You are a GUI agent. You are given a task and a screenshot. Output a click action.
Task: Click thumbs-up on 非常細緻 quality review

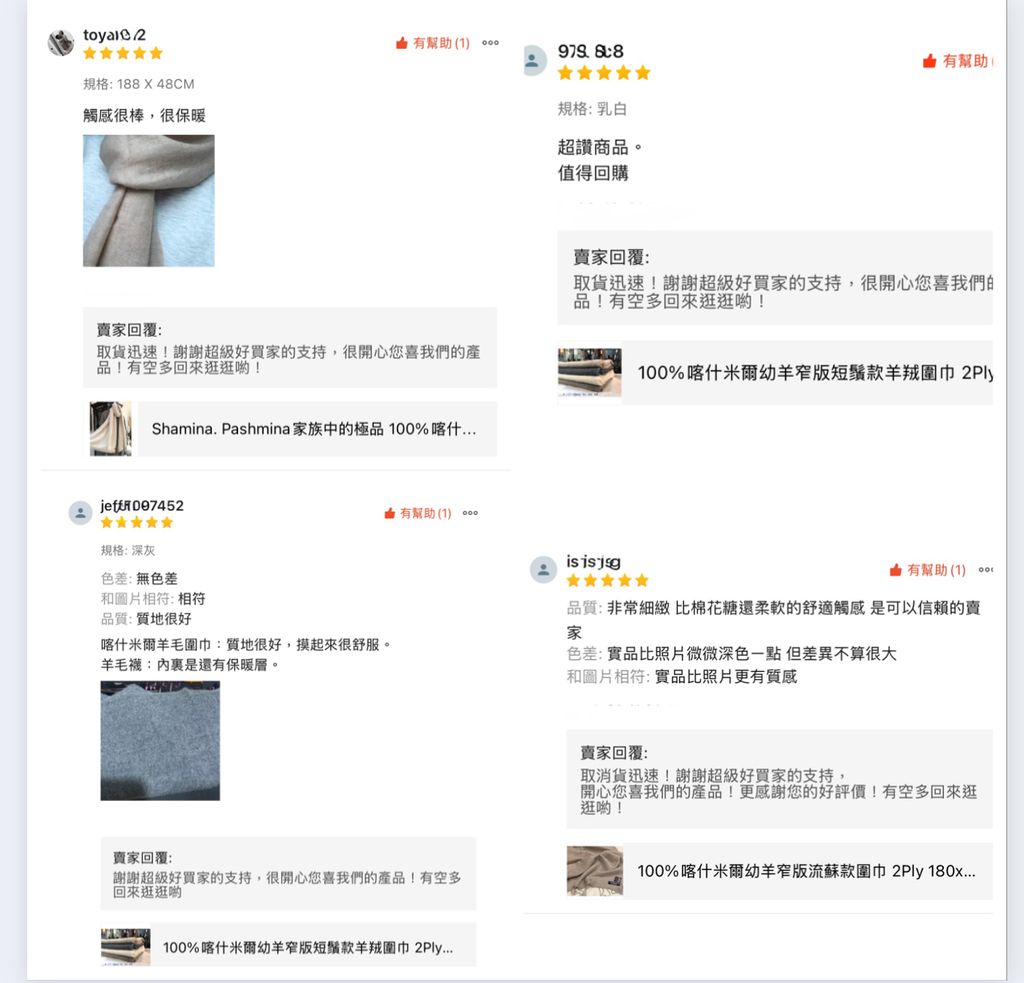tap(896, 570)
